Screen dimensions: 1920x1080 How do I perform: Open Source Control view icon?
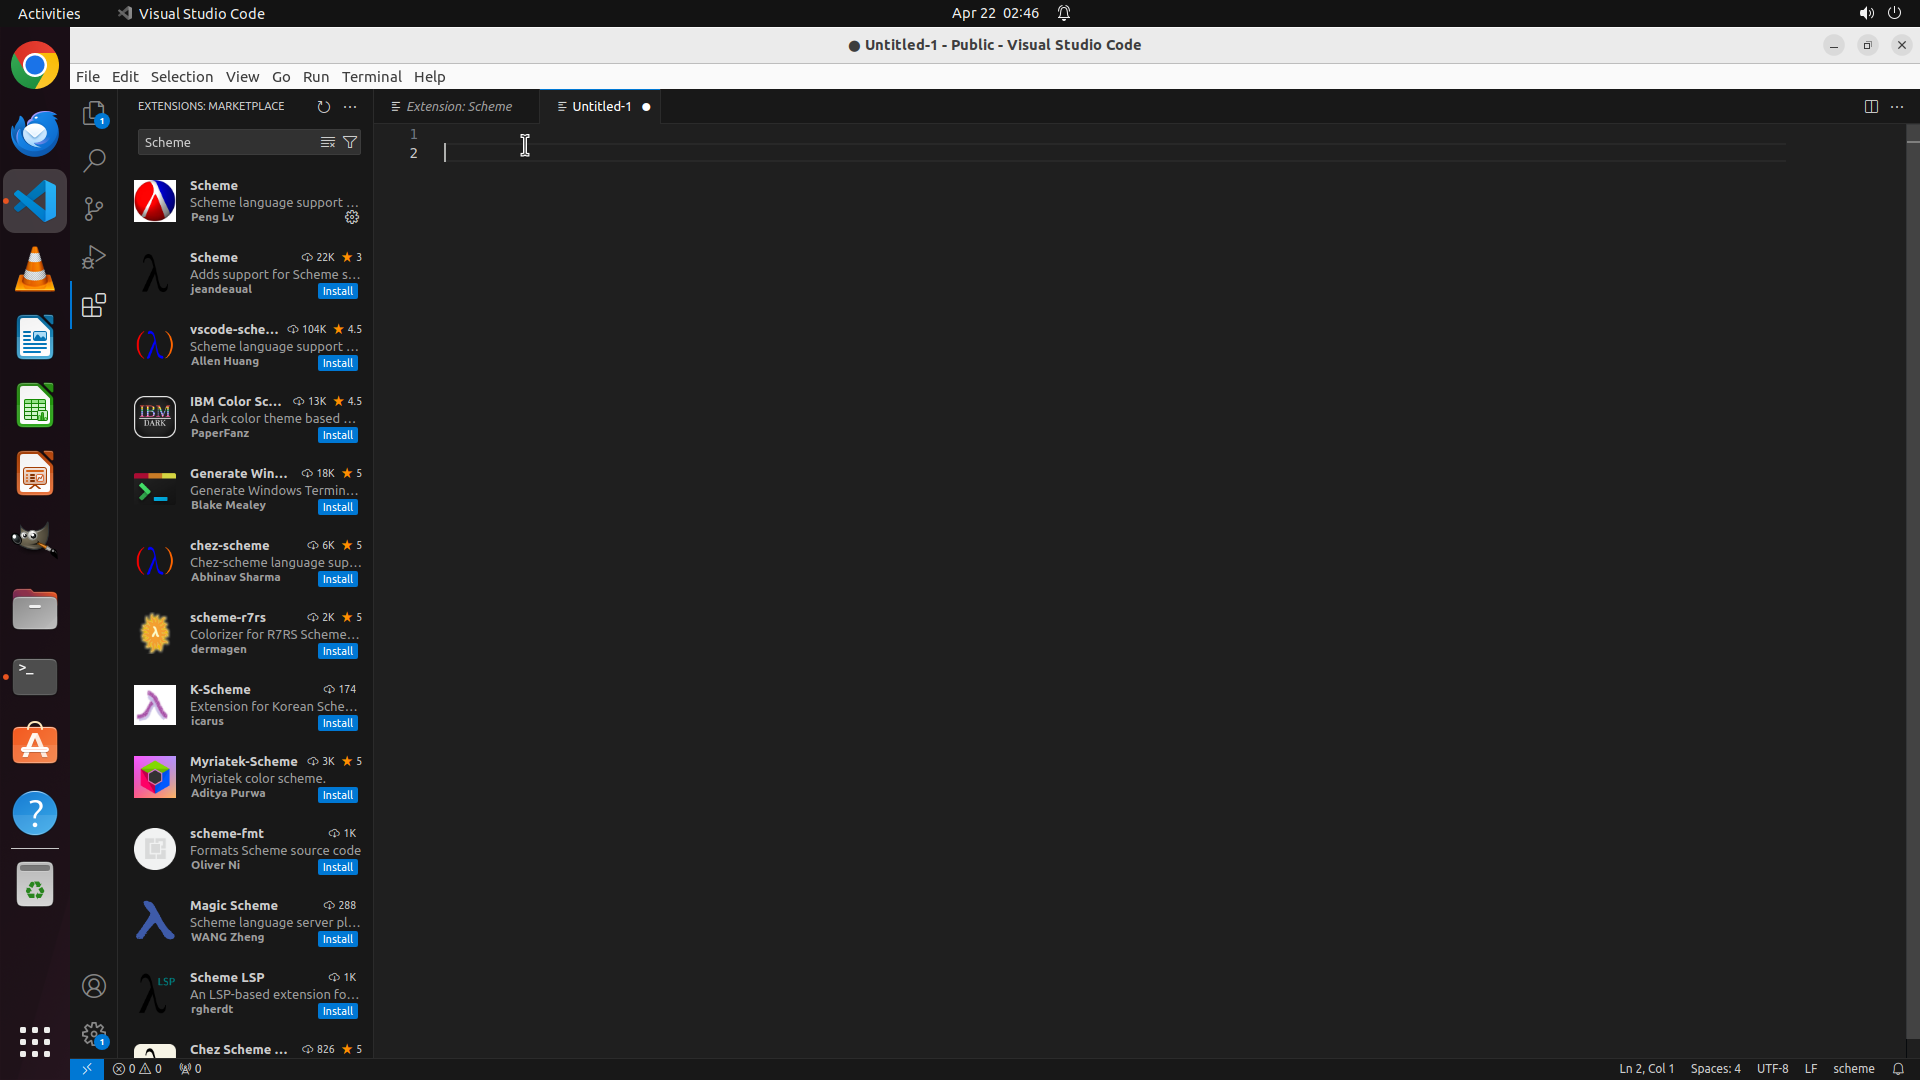point(94,208)
